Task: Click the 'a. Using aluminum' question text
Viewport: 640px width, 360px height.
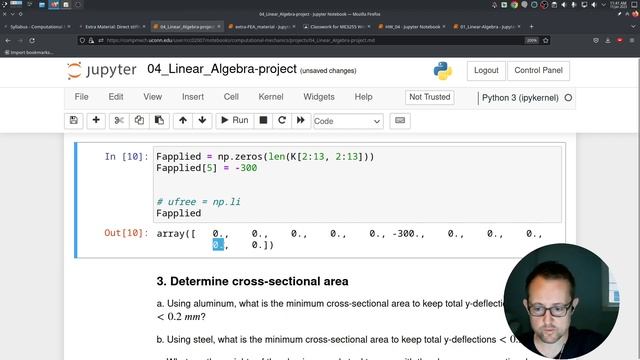Action: click(330, 310)
